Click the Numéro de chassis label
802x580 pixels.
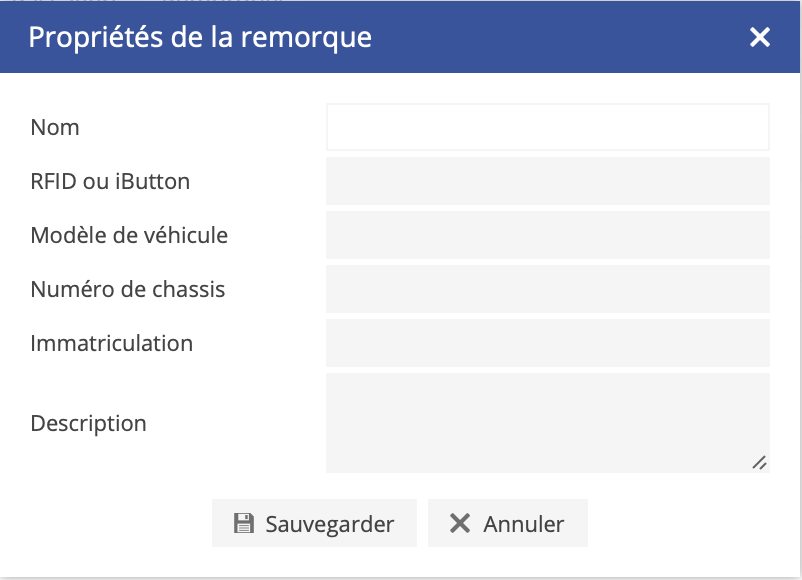click(x=128, y=290)
